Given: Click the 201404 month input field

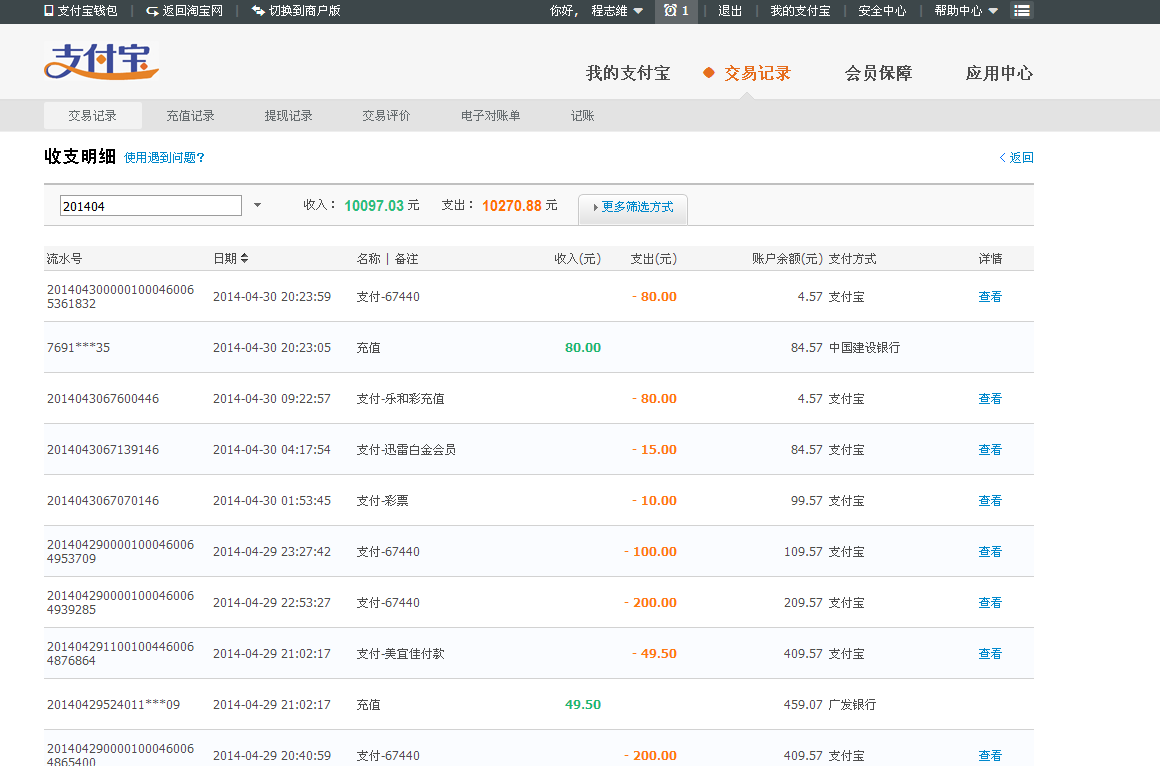Looking at the screenshot, I should click(x=150, y=206).
